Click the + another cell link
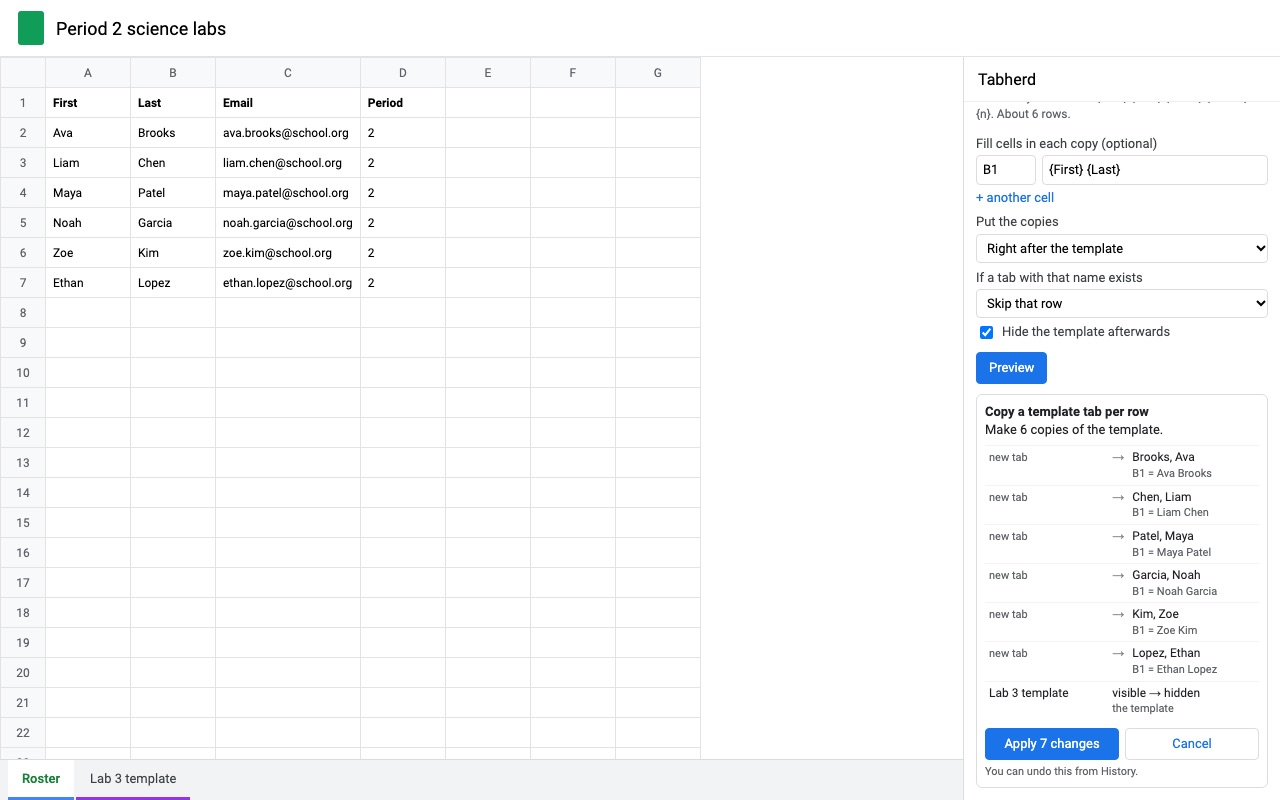This screenshot has height=800, width=1280. coord(1015,197)
